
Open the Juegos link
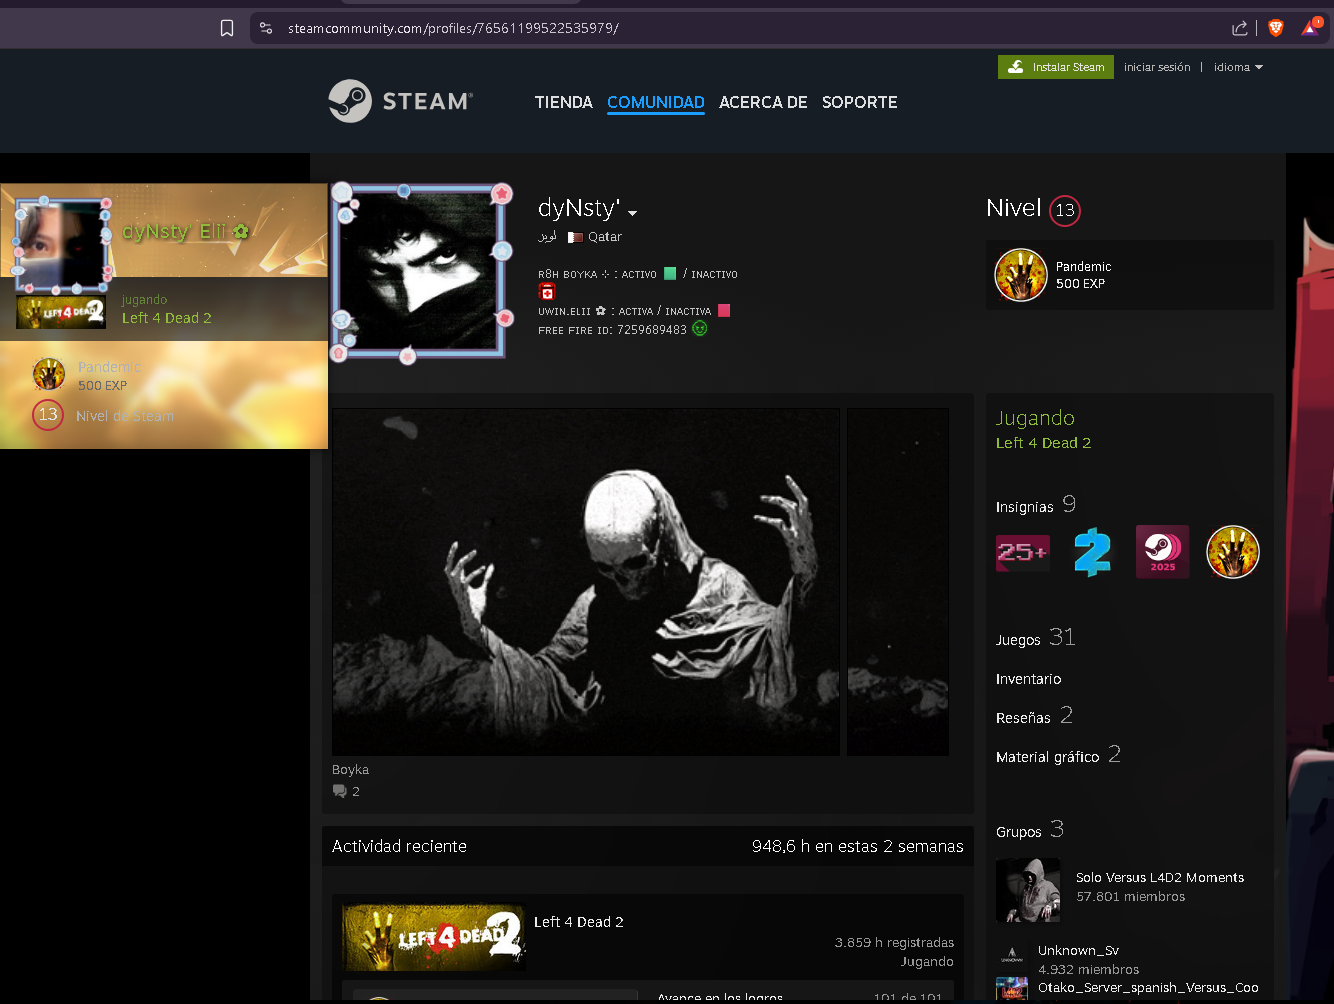(1018, 640)
